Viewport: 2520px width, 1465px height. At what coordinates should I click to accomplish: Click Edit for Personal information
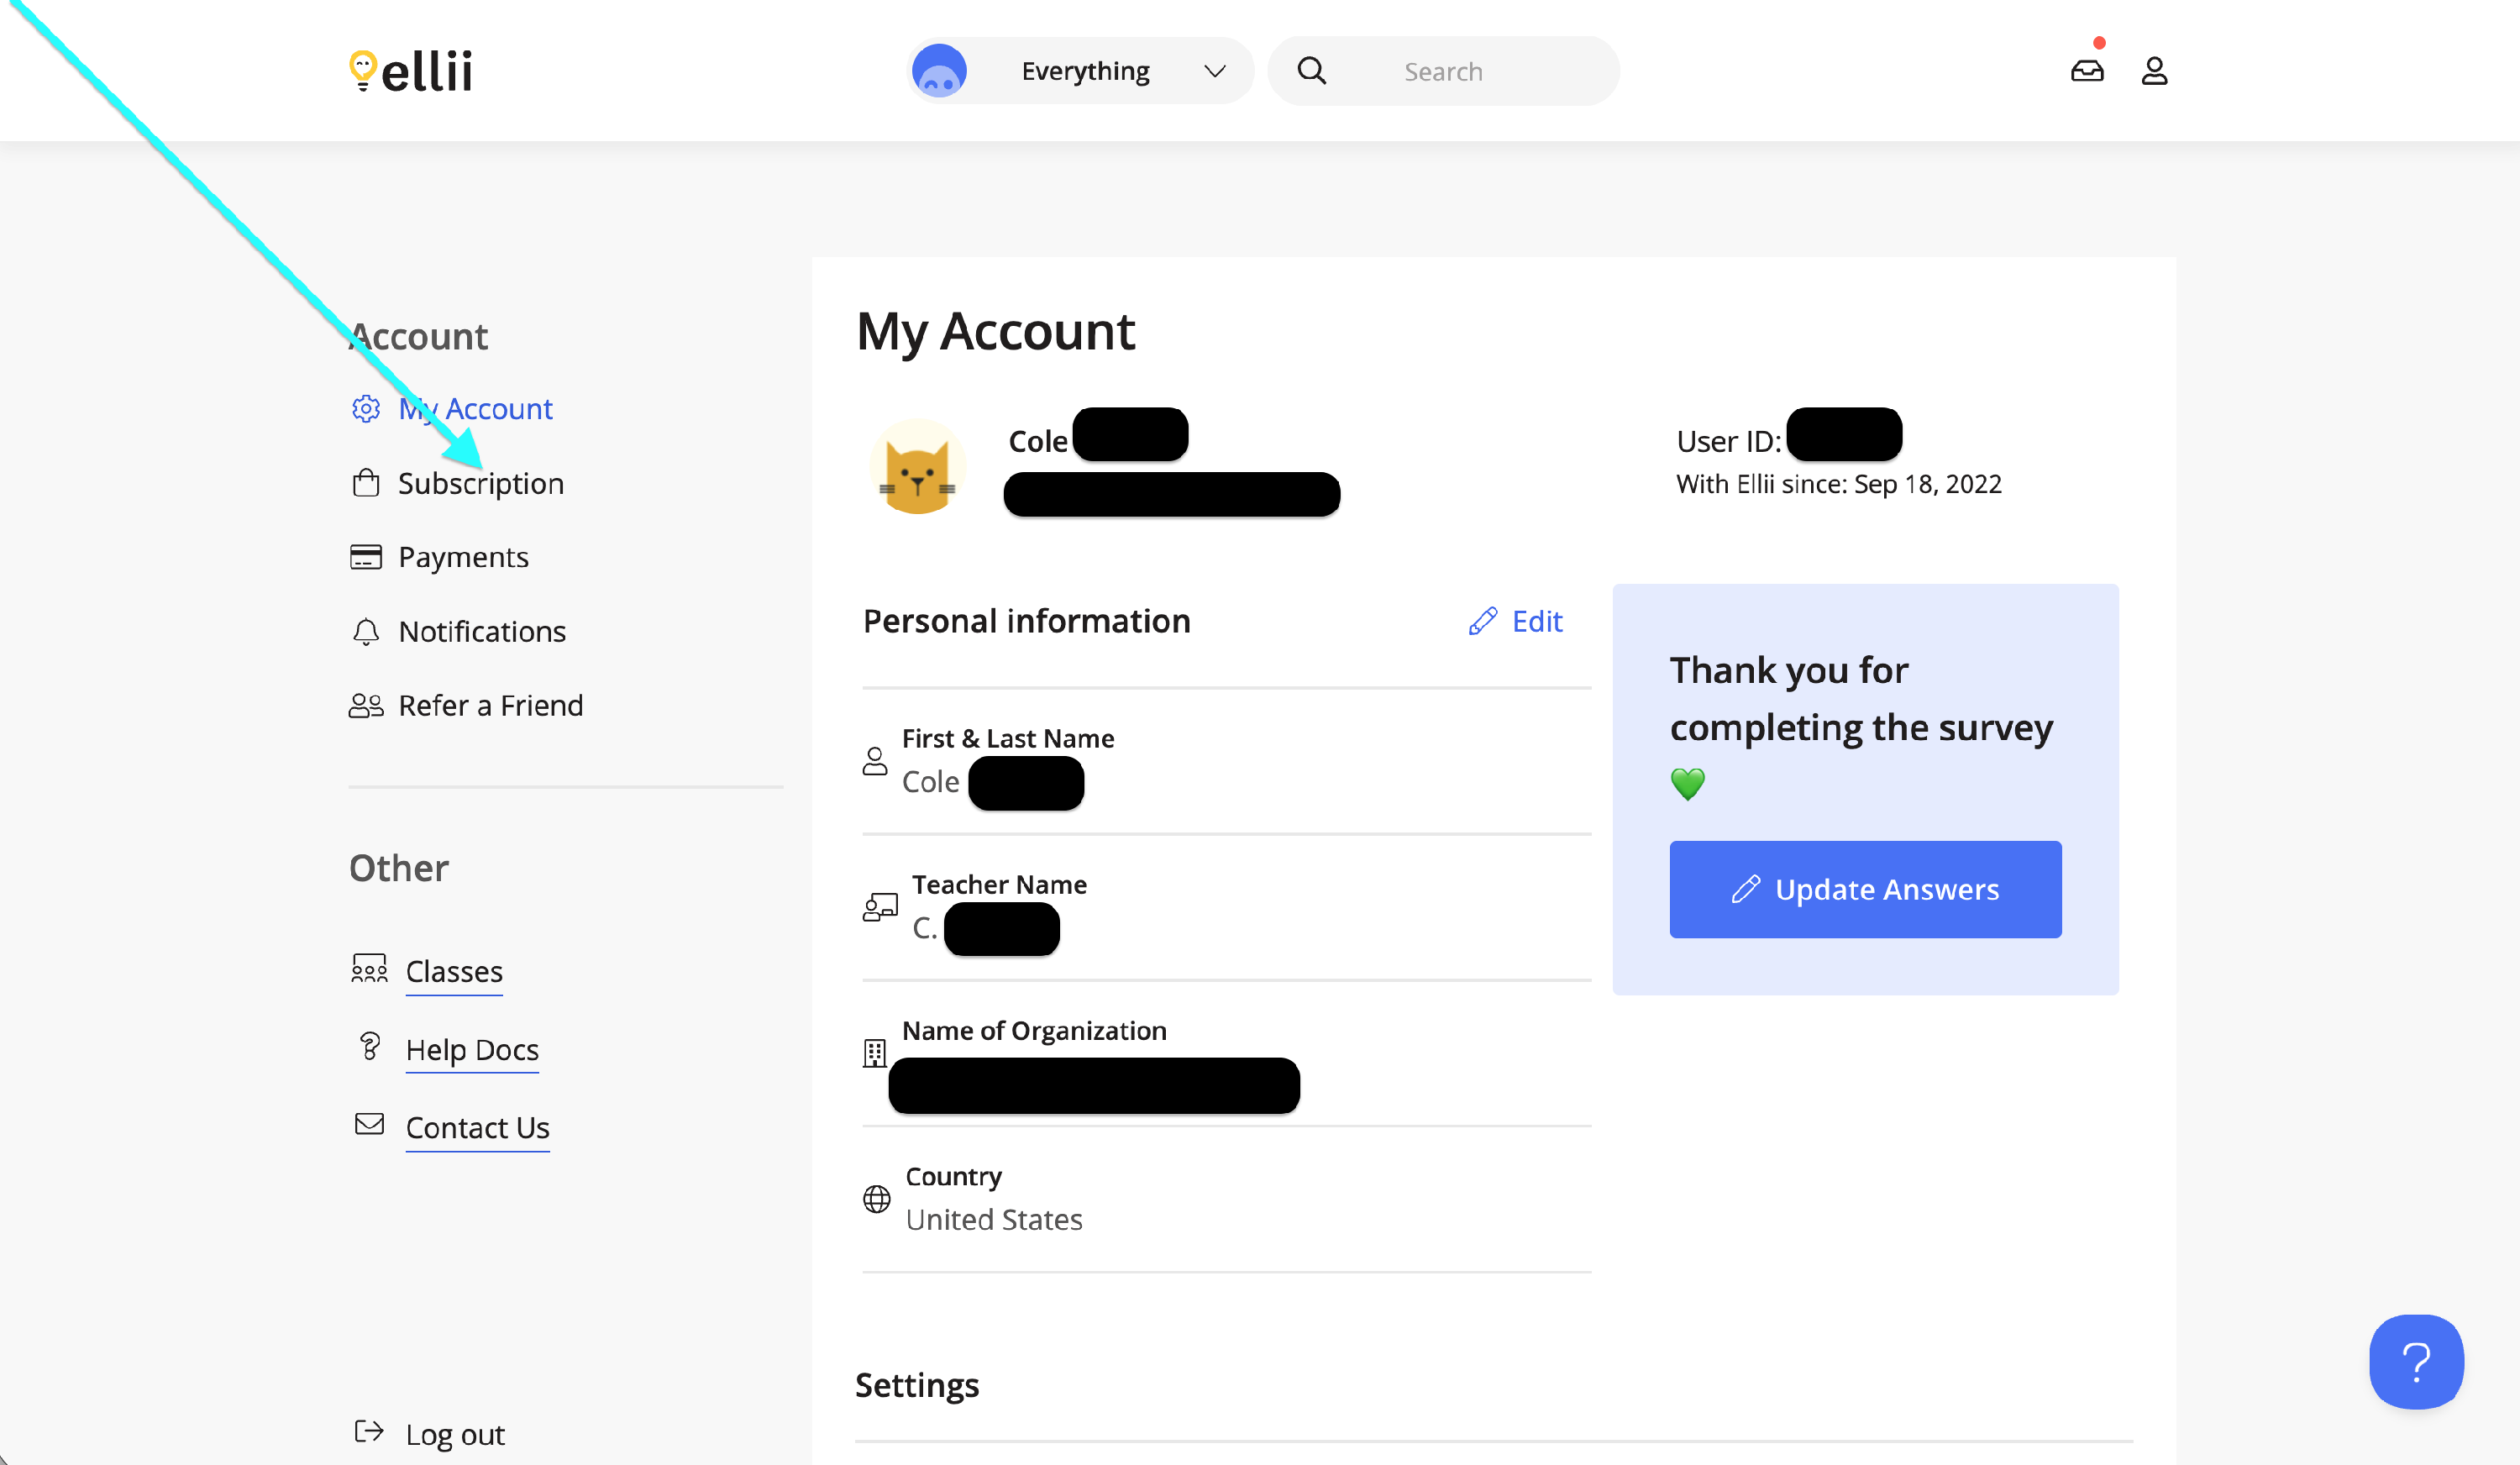(1516, 621)
